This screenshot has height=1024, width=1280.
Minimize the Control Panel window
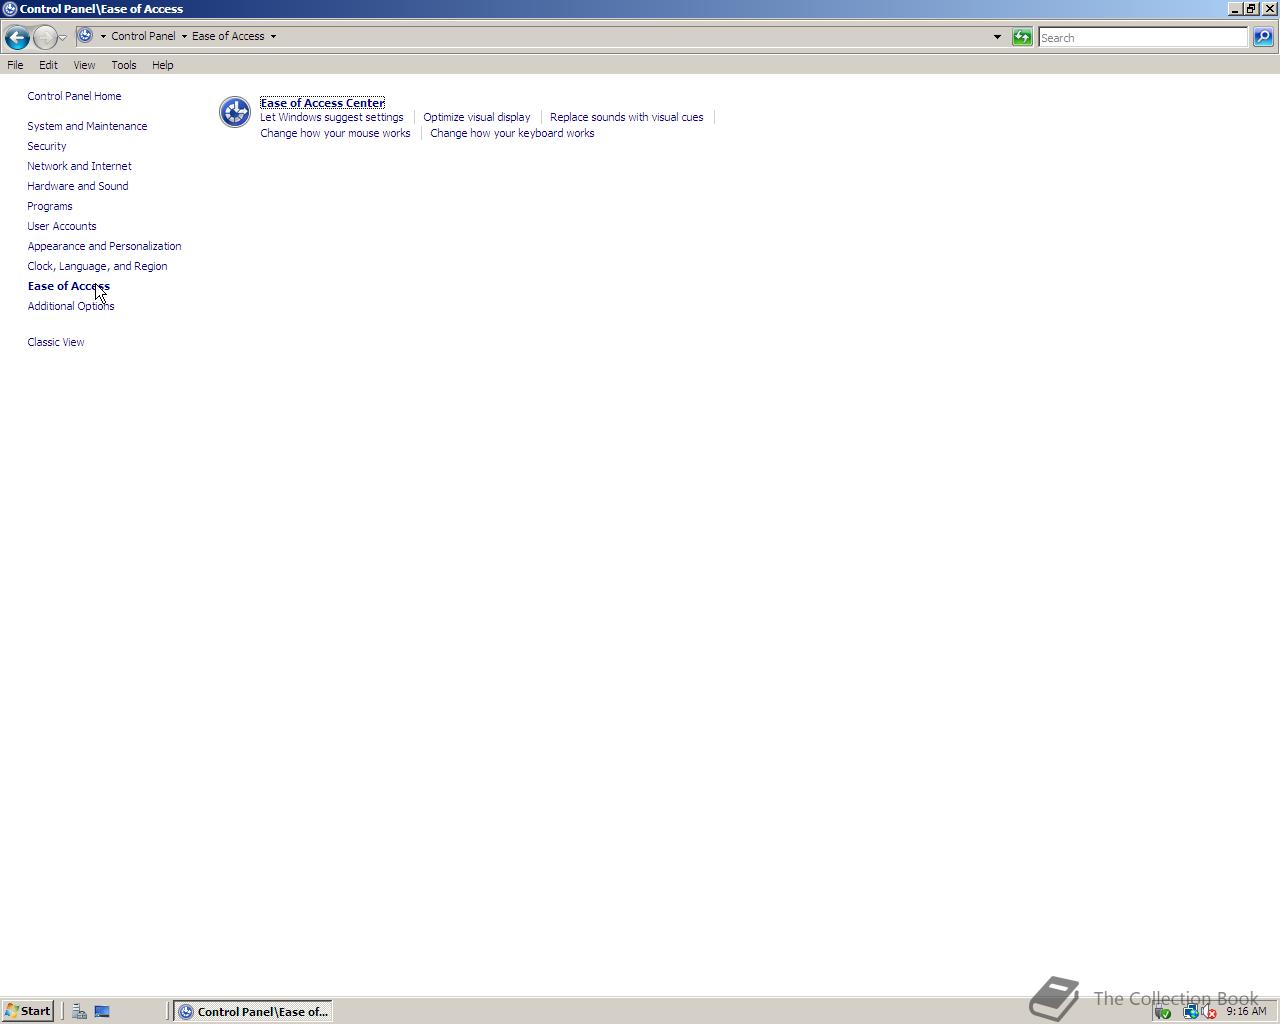tap(1235, 8)
